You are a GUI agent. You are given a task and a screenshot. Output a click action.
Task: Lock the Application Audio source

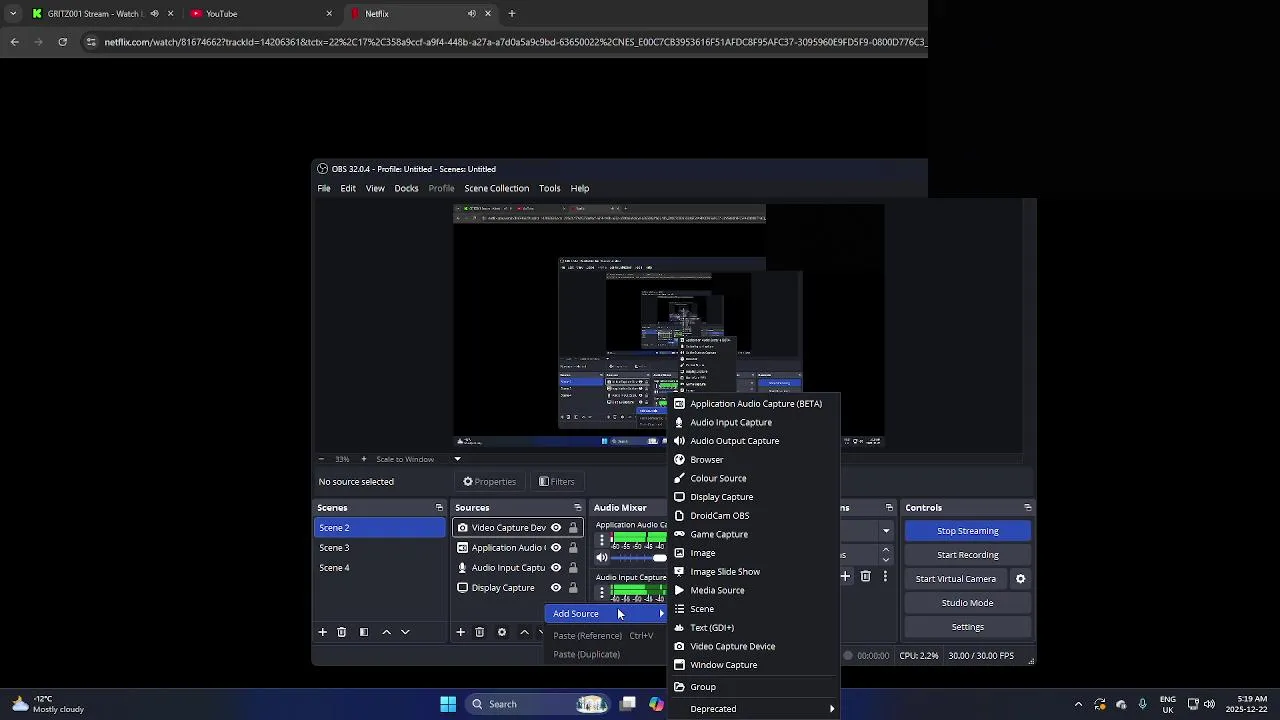coord(573,548)
